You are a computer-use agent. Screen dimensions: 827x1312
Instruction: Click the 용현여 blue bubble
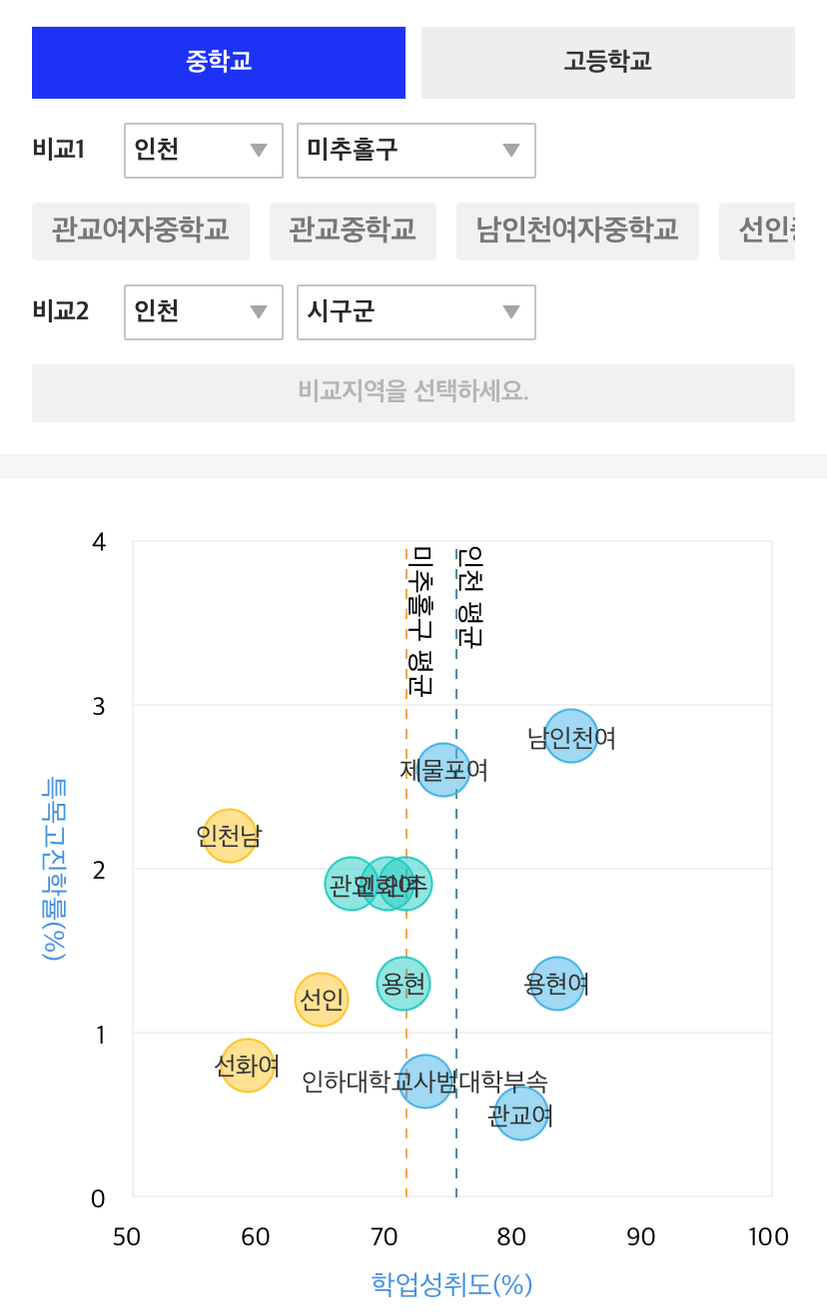pyautogui.click(x=557, y=984)
